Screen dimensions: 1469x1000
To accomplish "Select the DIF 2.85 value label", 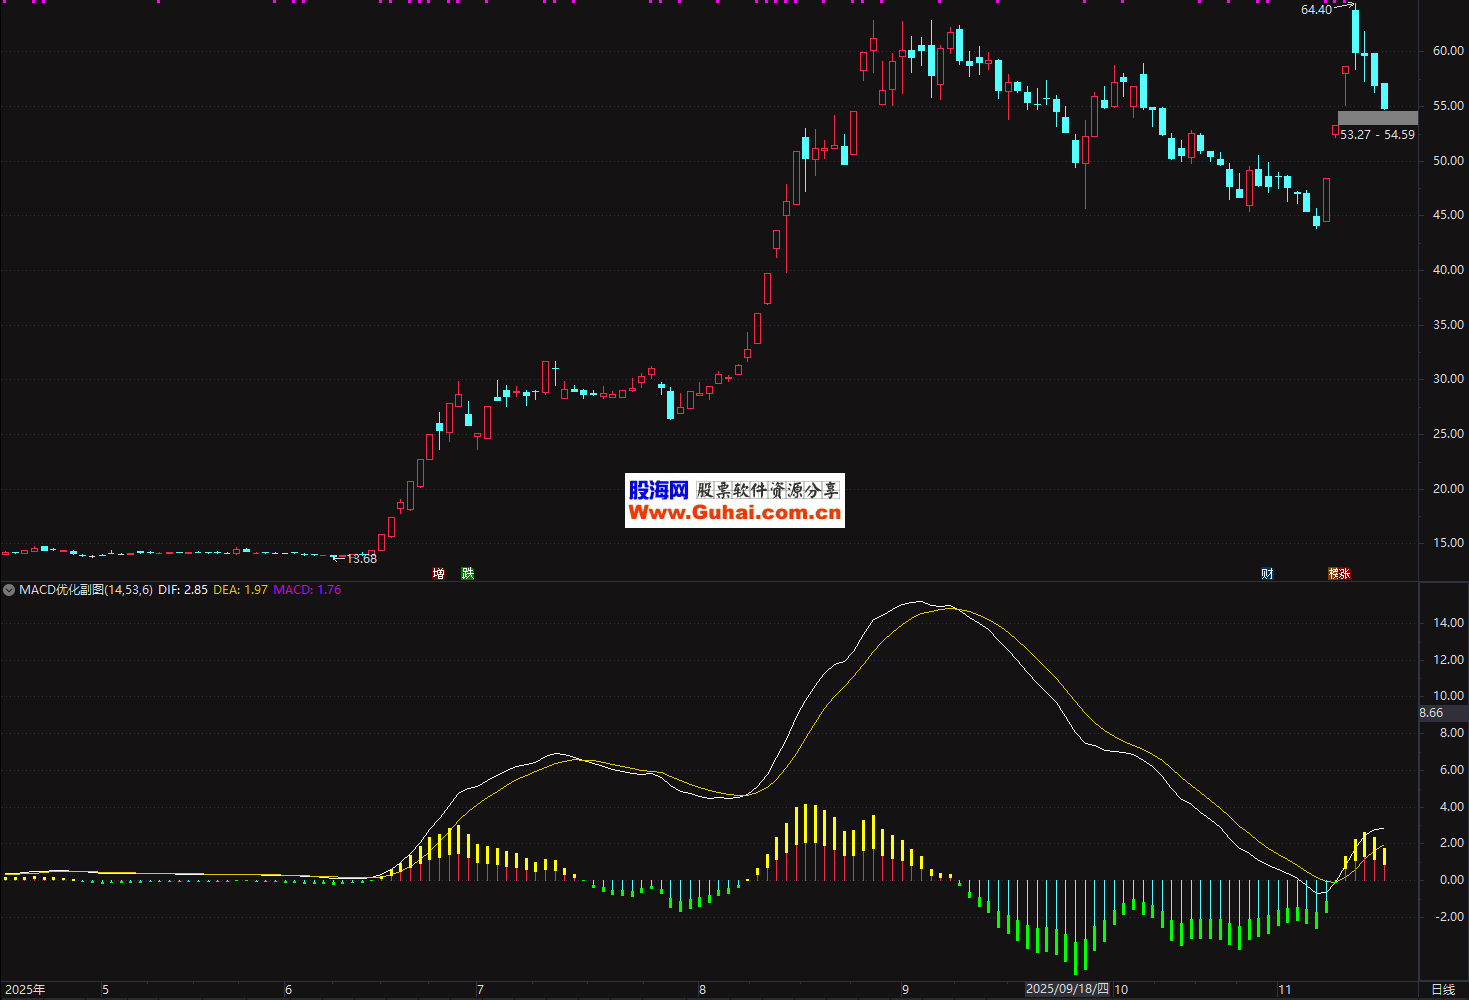I will coord(183,590).
